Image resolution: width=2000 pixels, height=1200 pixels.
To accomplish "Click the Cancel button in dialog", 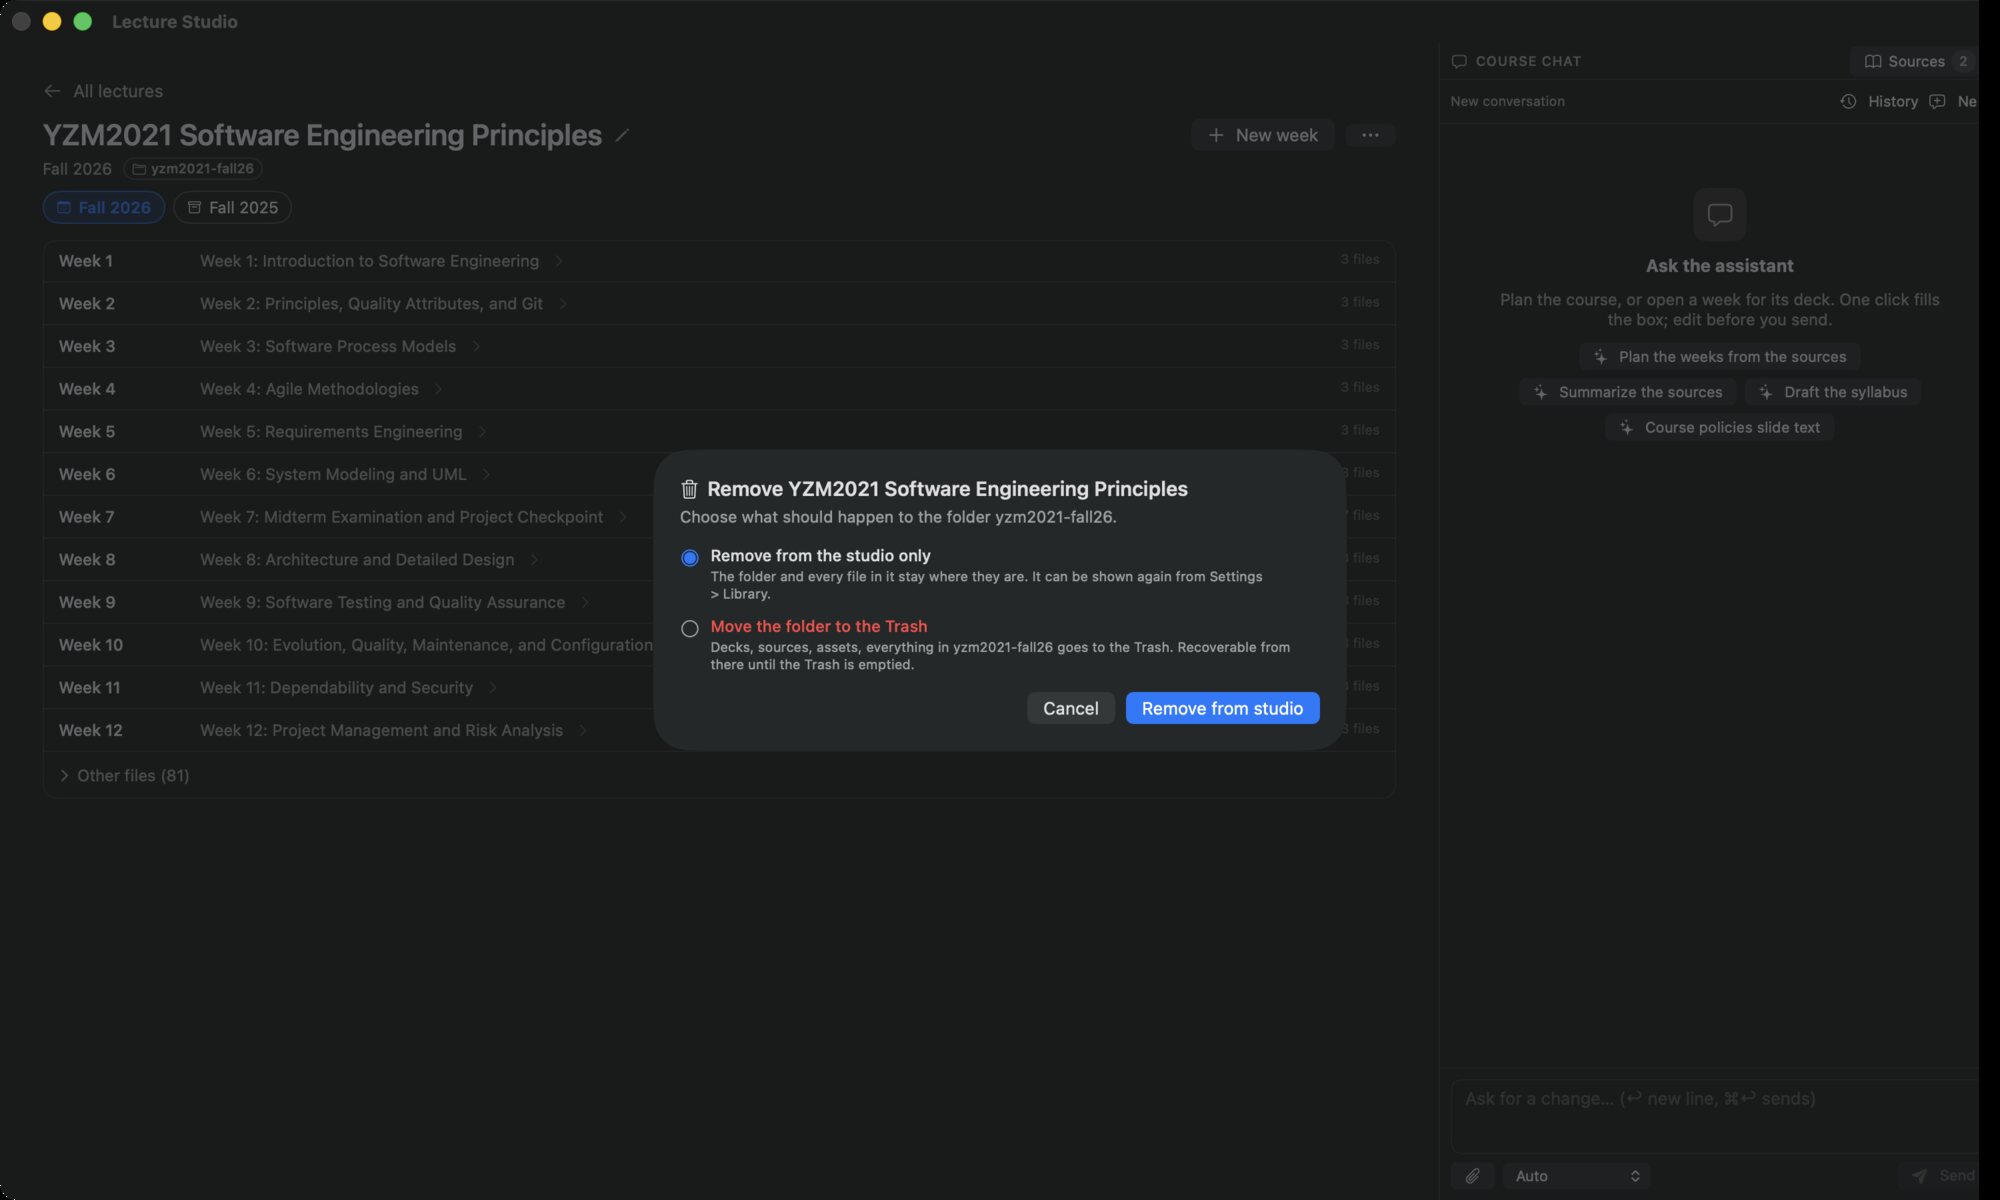I will [1070, 708].
